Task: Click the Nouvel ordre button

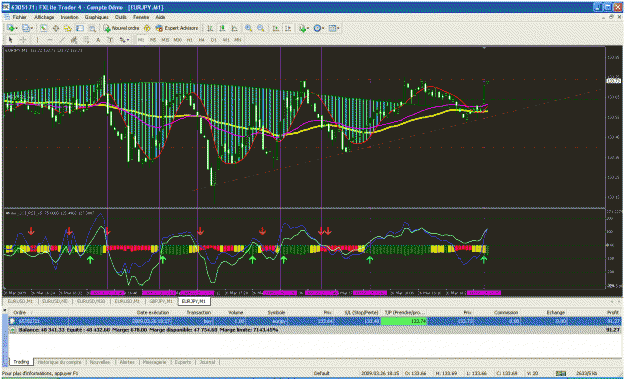Action: tap(122, 28)
